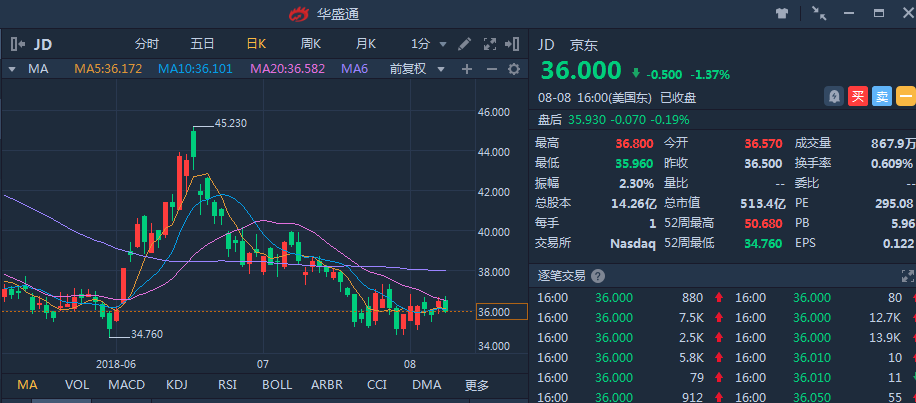Select the BOLL indicator
This screenshot has width=916, height=403.
[x=277, y=385]
